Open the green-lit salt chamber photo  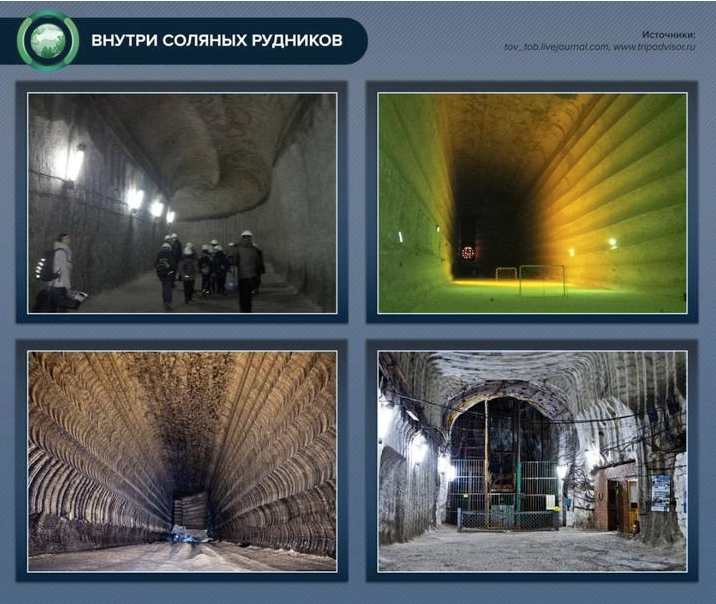tap(532, 203)
